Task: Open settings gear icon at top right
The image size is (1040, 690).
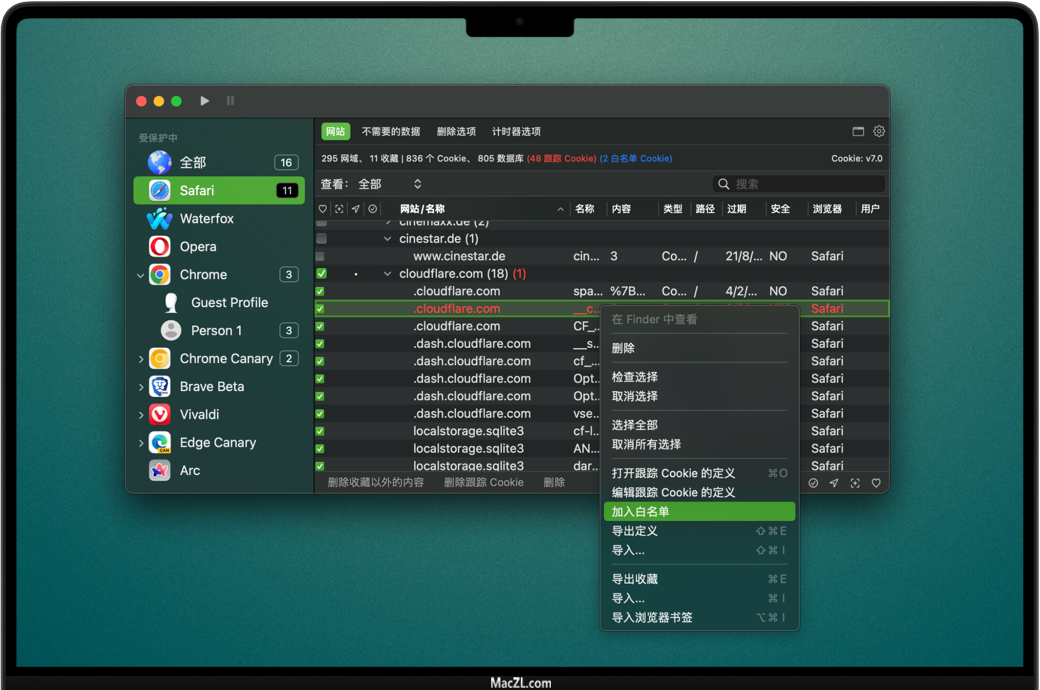Action: [879, 131]
